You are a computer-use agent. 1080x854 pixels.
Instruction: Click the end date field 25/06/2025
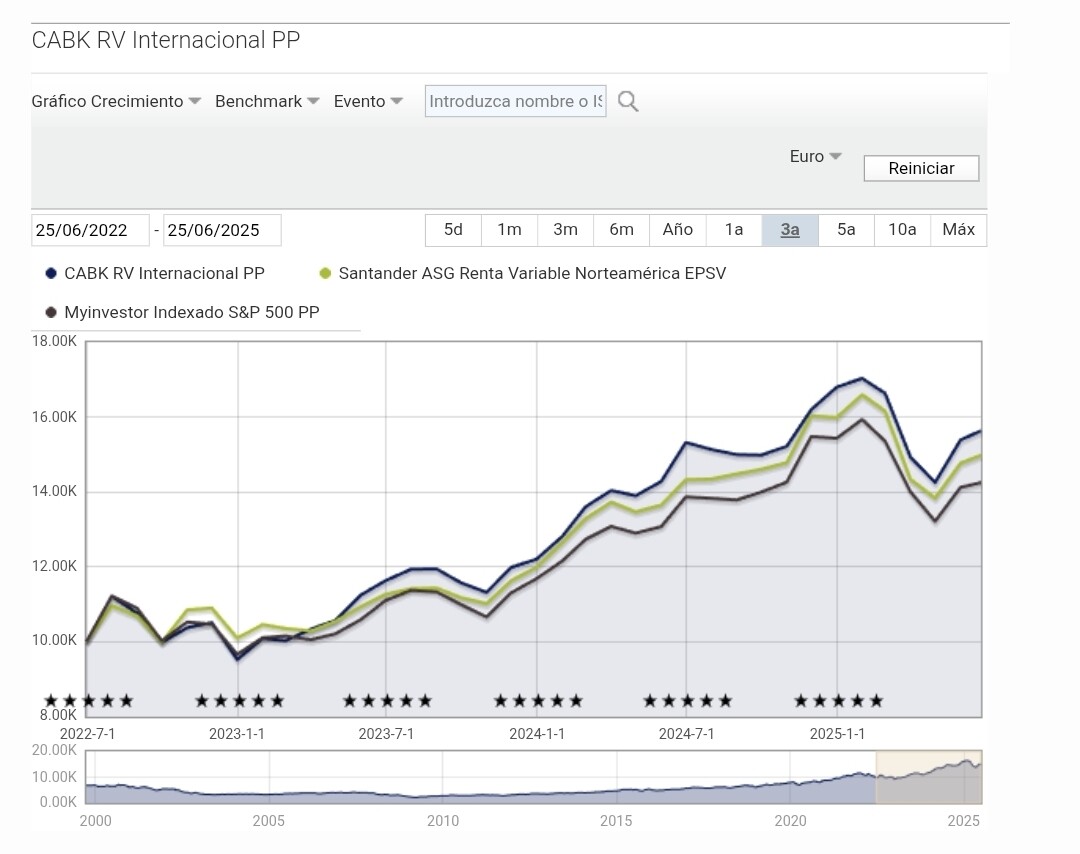click(222, 230)
